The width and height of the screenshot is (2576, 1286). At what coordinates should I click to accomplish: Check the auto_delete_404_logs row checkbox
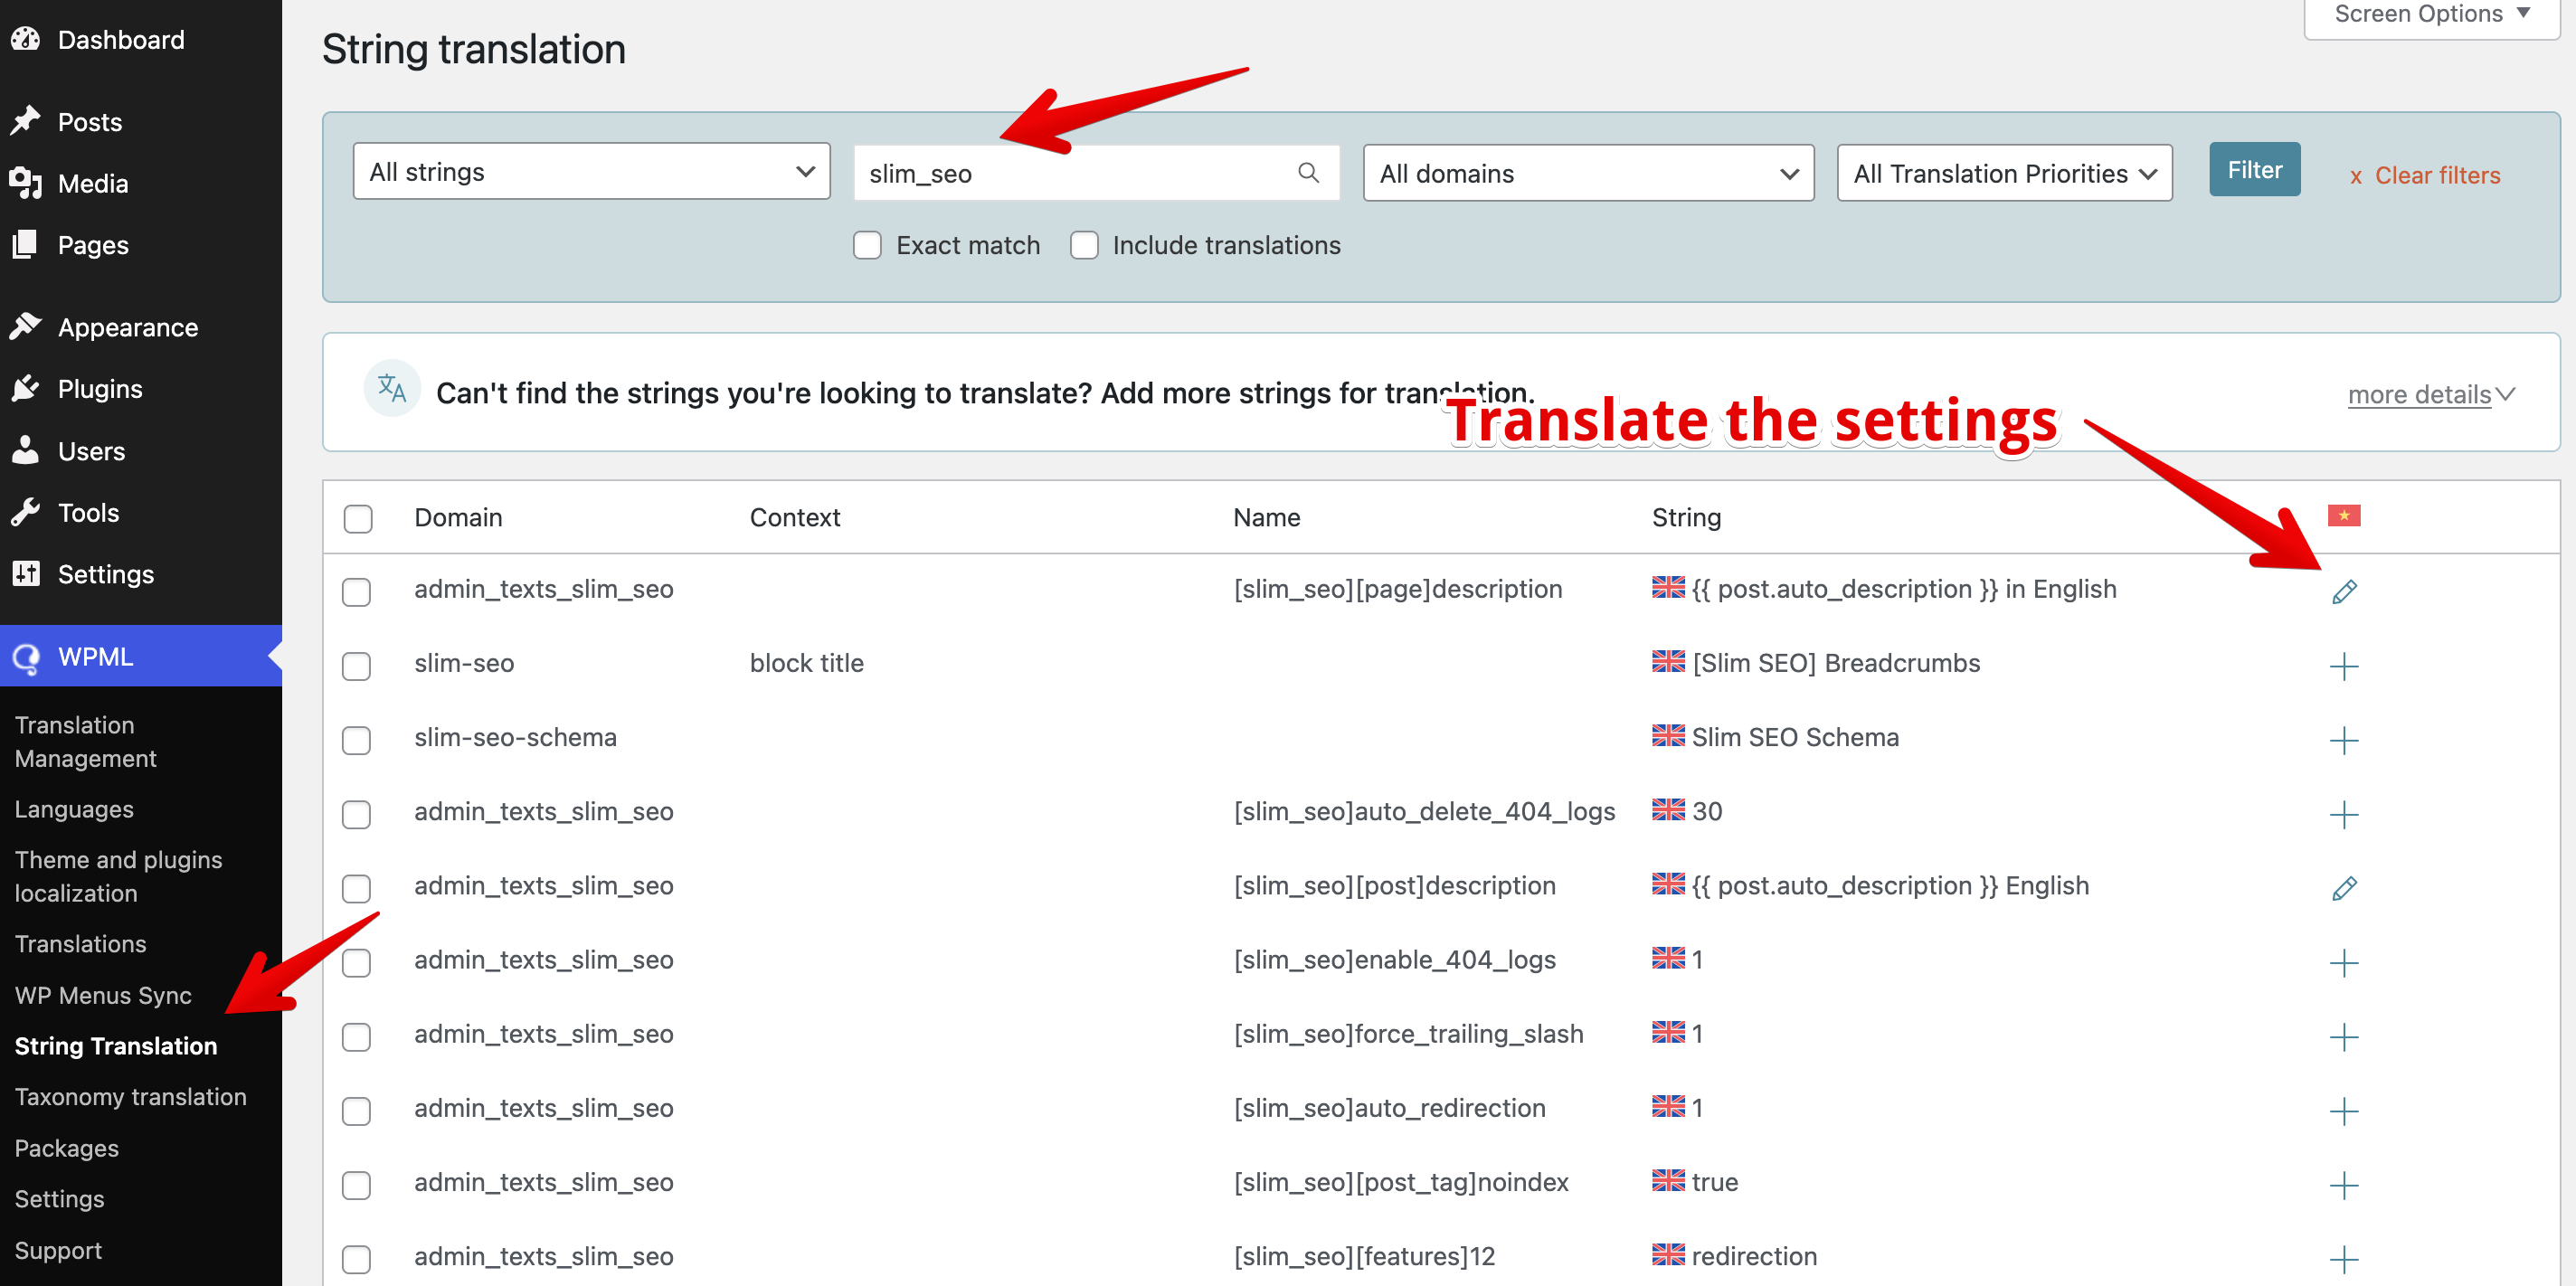356,813
